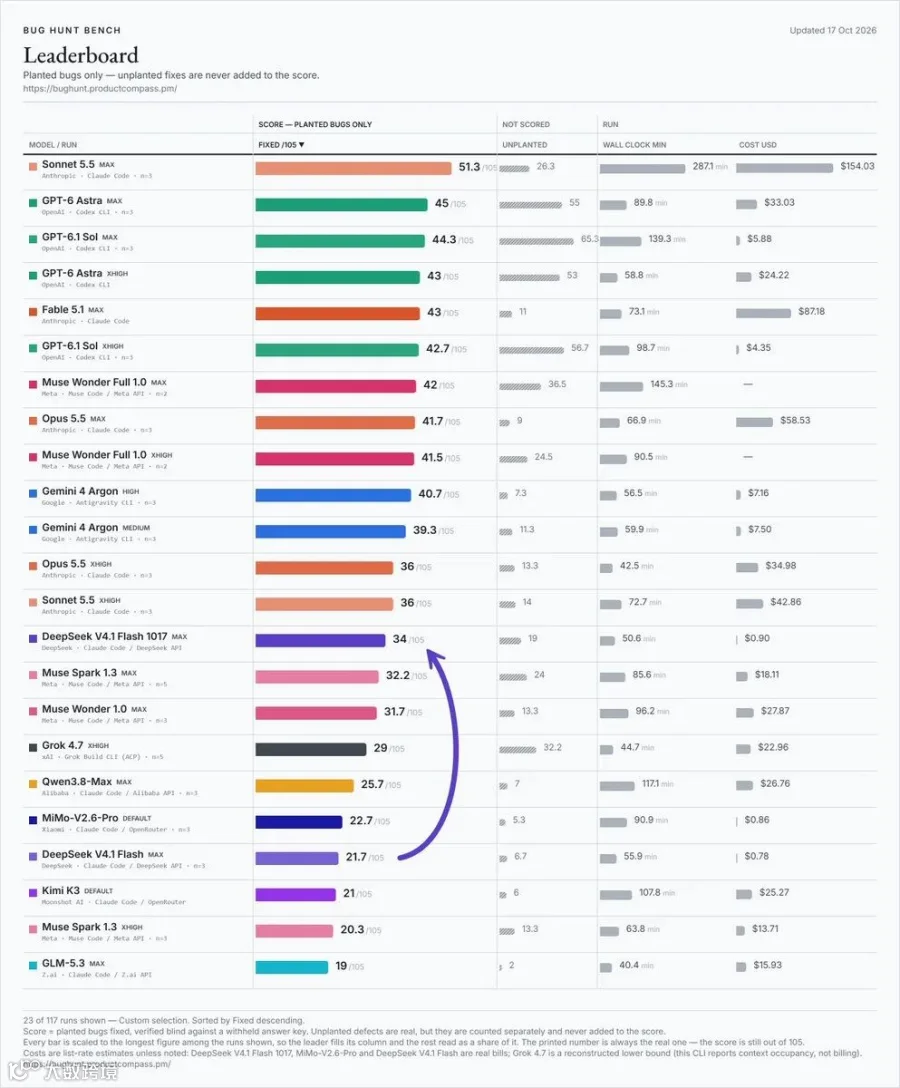Click the UNPLANTED column header
Image resolution: width=900 pixels, height=1088 pixels.
tap(525, 145)
